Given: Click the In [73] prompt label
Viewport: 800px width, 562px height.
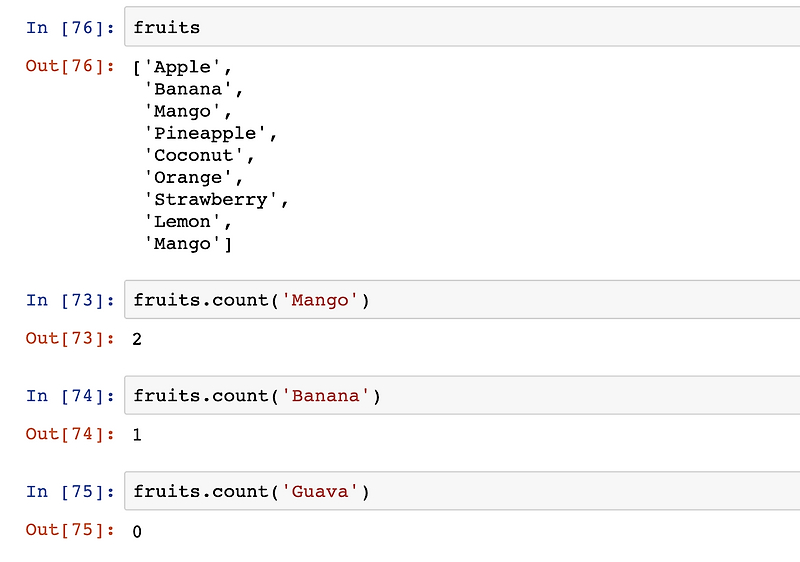Looking at the screenshot, I should click(x=70, y=300).
